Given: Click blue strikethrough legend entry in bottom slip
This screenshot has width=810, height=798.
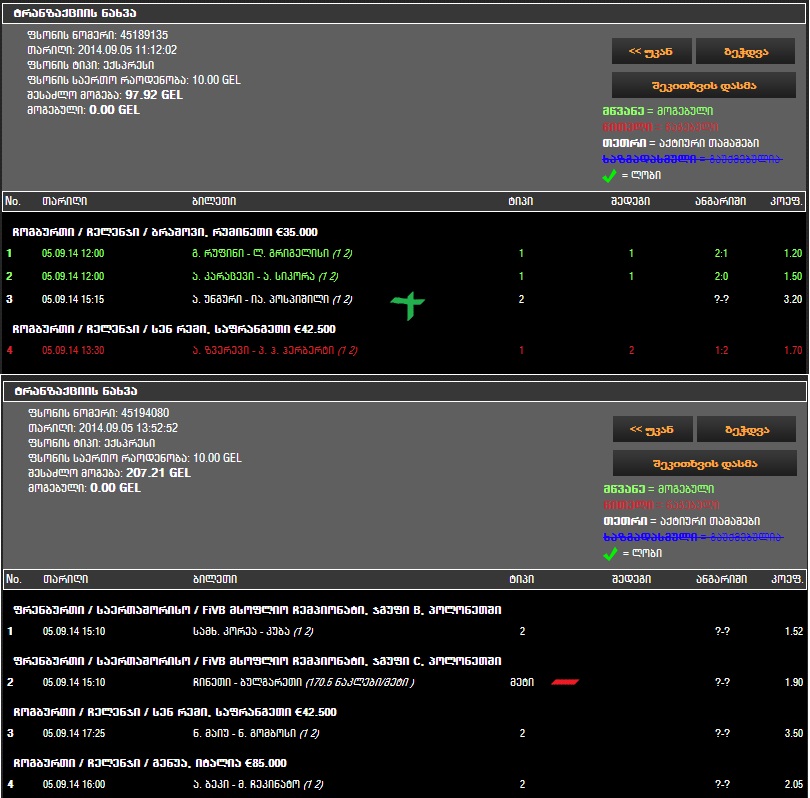Looking at the screenshot, I should tap(693, 537).
